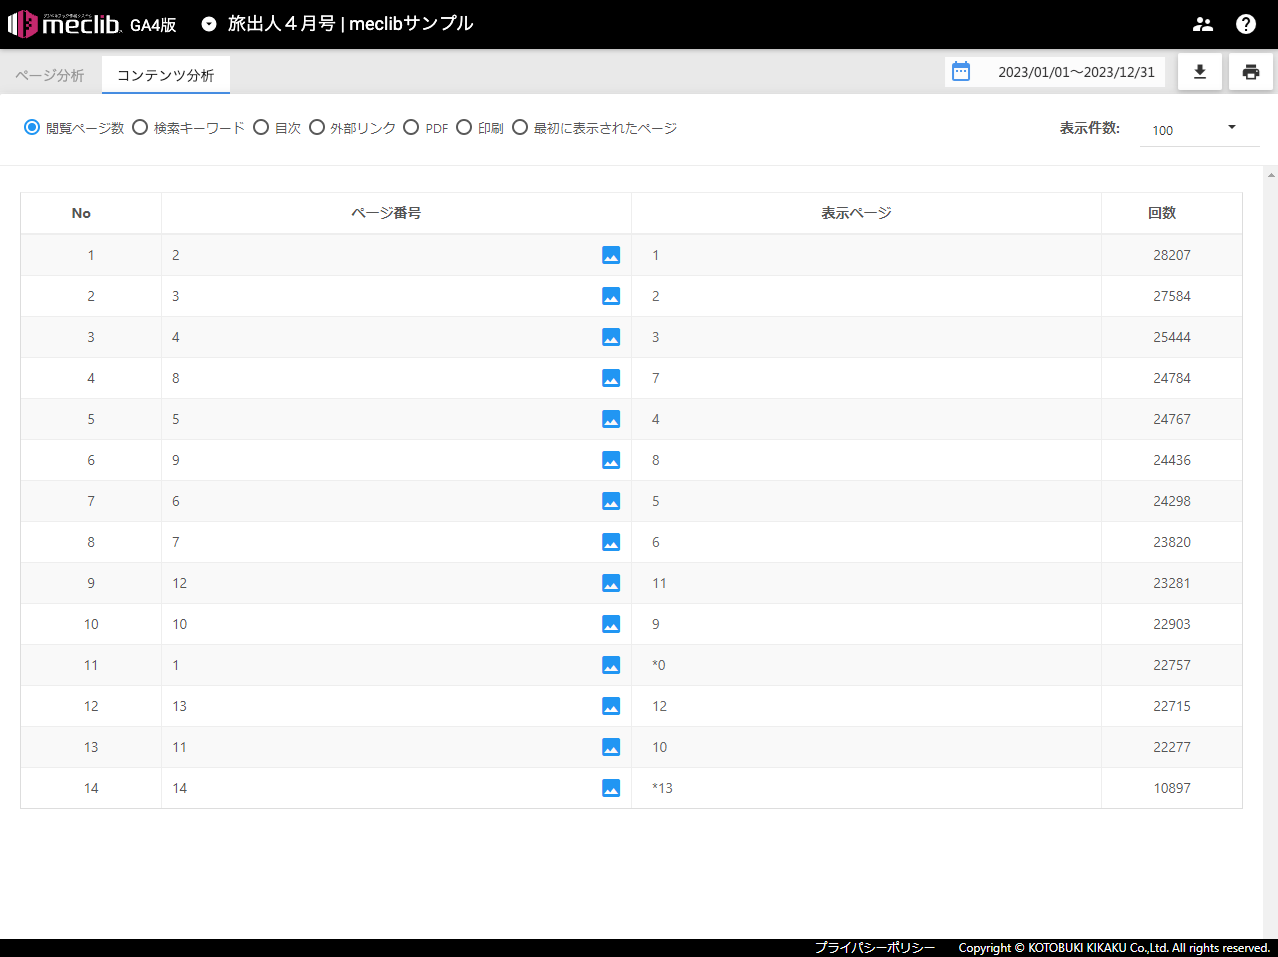Open the help question mark icon
Screen dimensions: 1278x957
point(1246,24)
